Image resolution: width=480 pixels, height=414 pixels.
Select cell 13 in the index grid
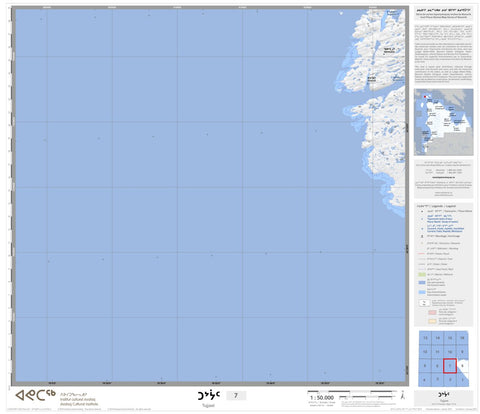pyautogui.click(x=425, y=338)
